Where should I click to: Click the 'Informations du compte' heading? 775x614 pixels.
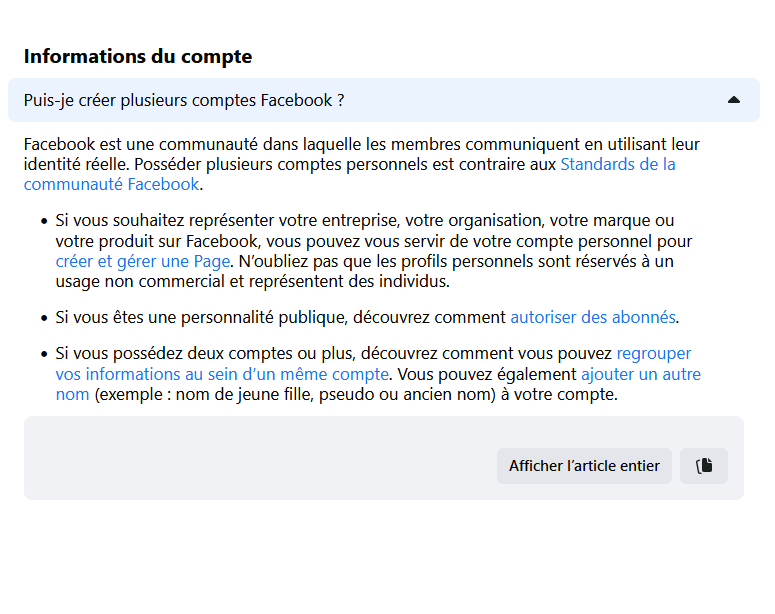click(x=138, y=57)
